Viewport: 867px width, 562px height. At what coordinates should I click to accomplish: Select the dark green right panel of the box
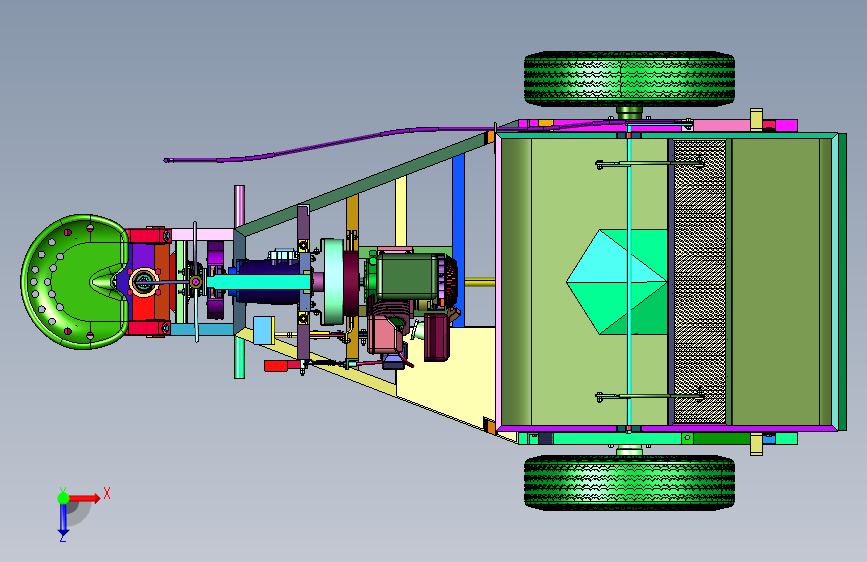point(775,282)
